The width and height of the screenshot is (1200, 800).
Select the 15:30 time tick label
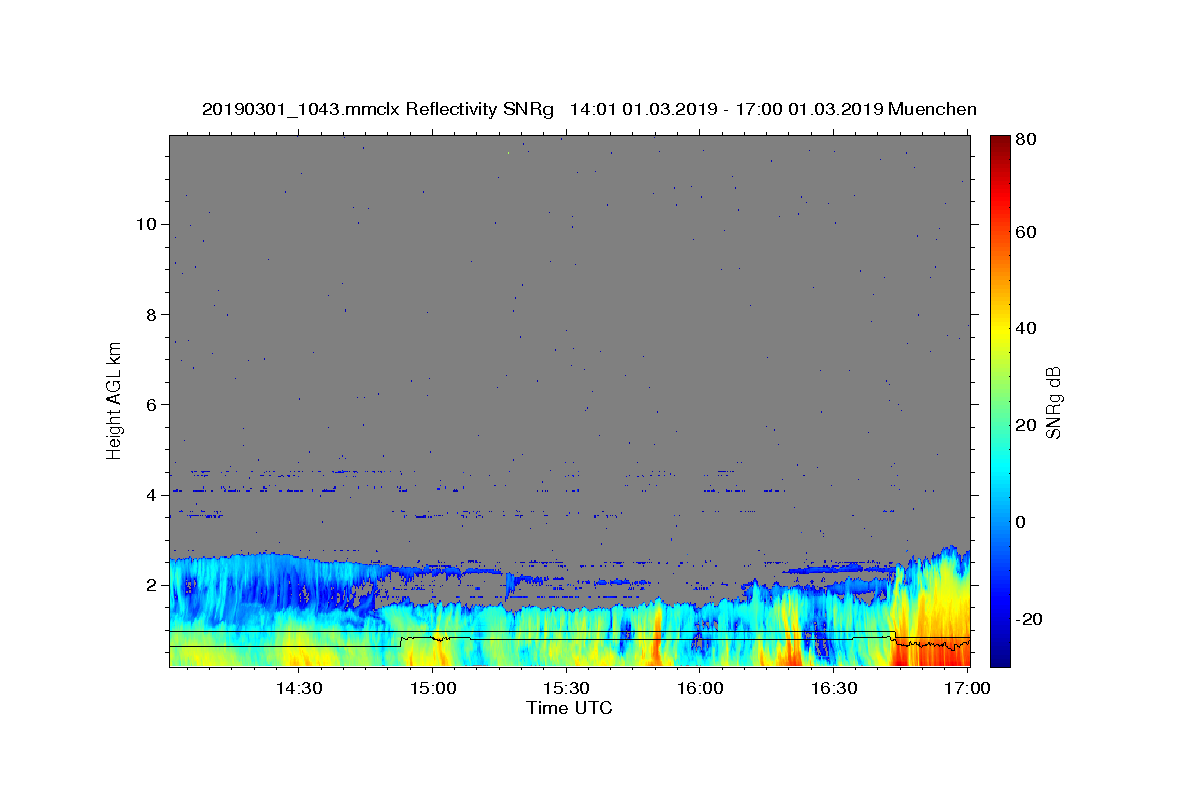566,688
